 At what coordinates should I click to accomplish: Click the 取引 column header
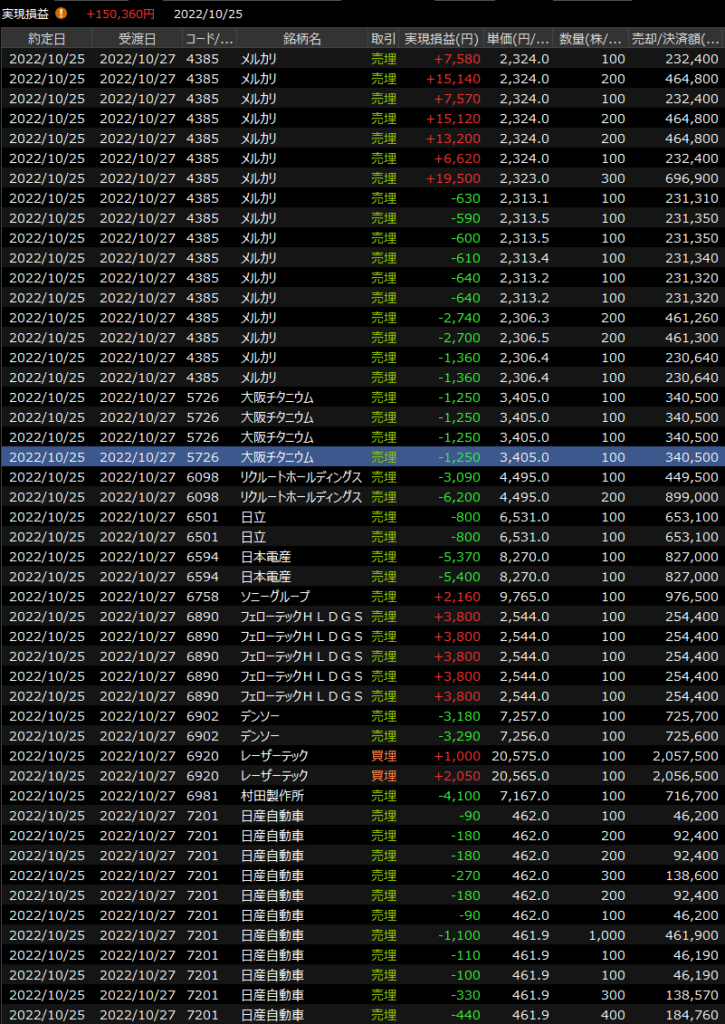click(x=383, y=38)
